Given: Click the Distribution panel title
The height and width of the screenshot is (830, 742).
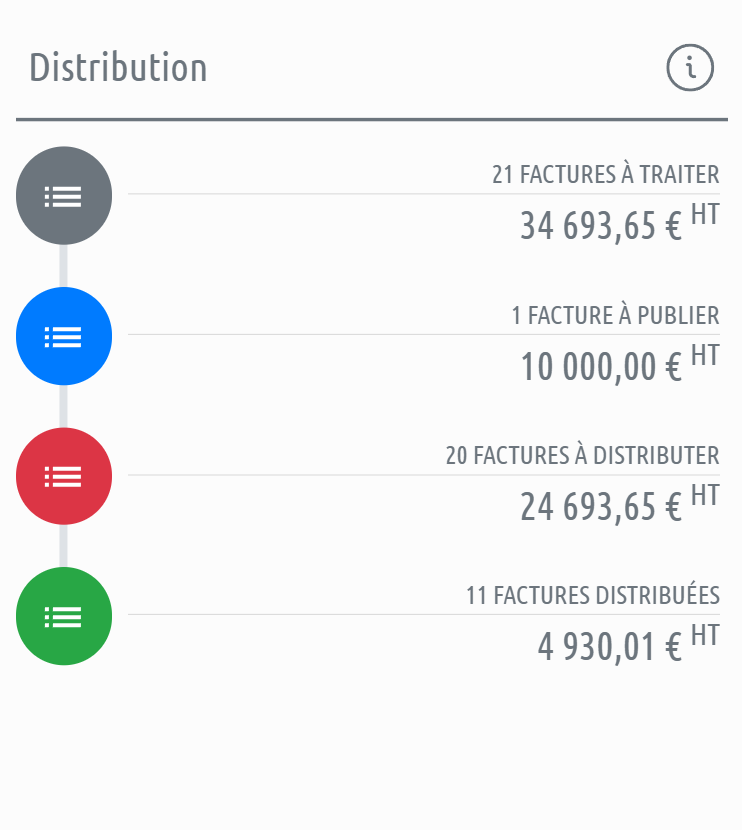Looking at the screenshot, I should point(118,68).
